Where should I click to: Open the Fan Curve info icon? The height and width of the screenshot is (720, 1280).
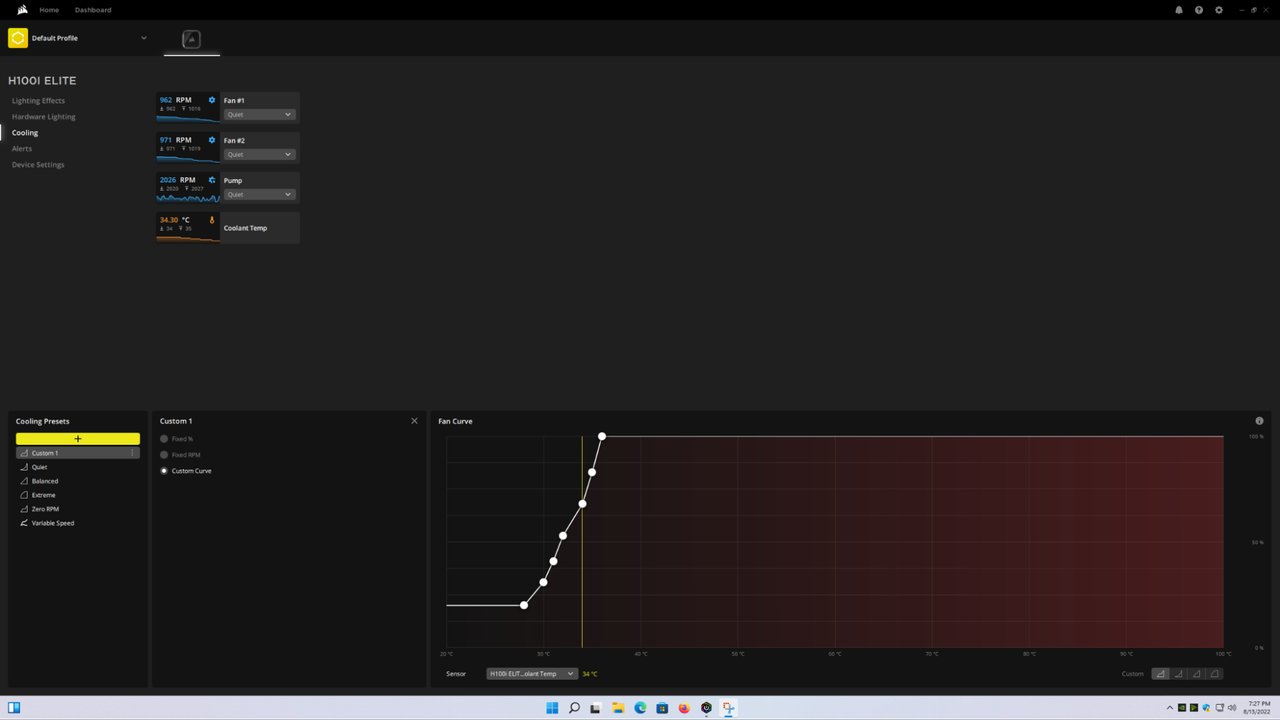(x=1259, y=421)
